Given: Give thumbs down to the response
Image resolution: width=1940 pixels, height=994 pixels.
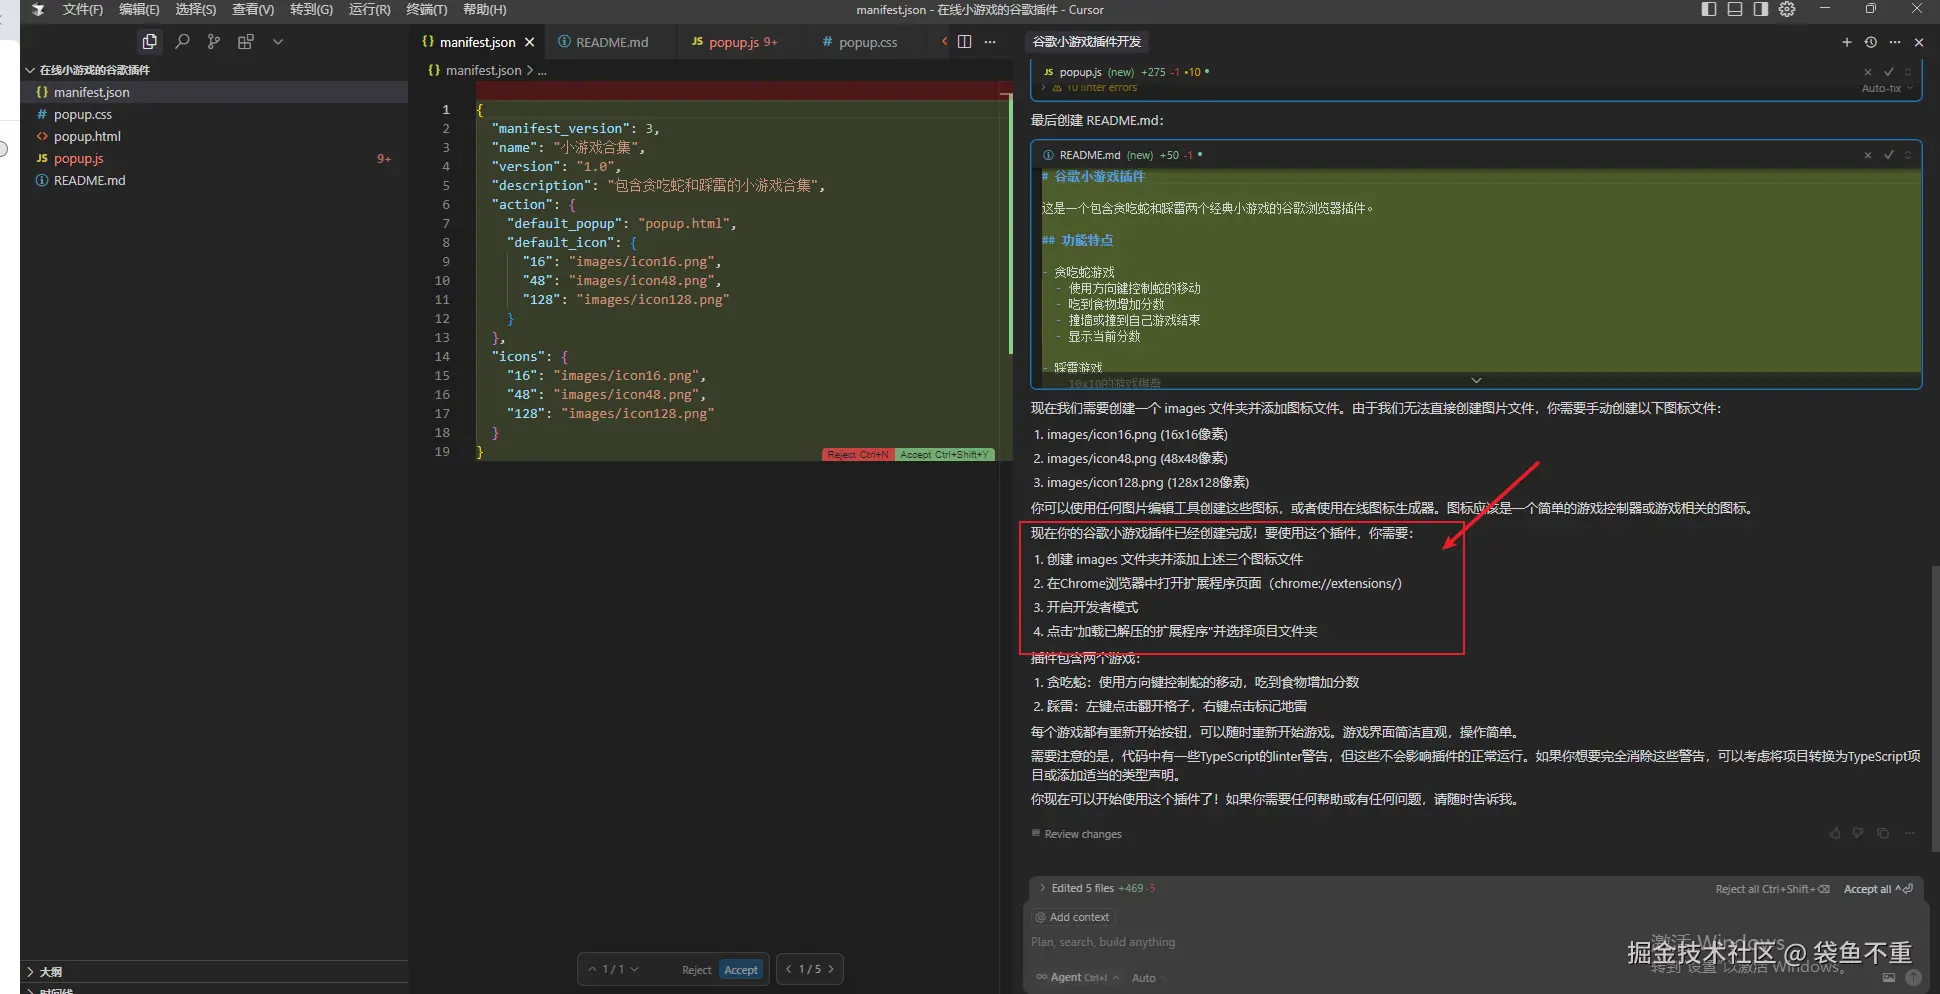Looking at the screenshot, I should [1858, 833].
